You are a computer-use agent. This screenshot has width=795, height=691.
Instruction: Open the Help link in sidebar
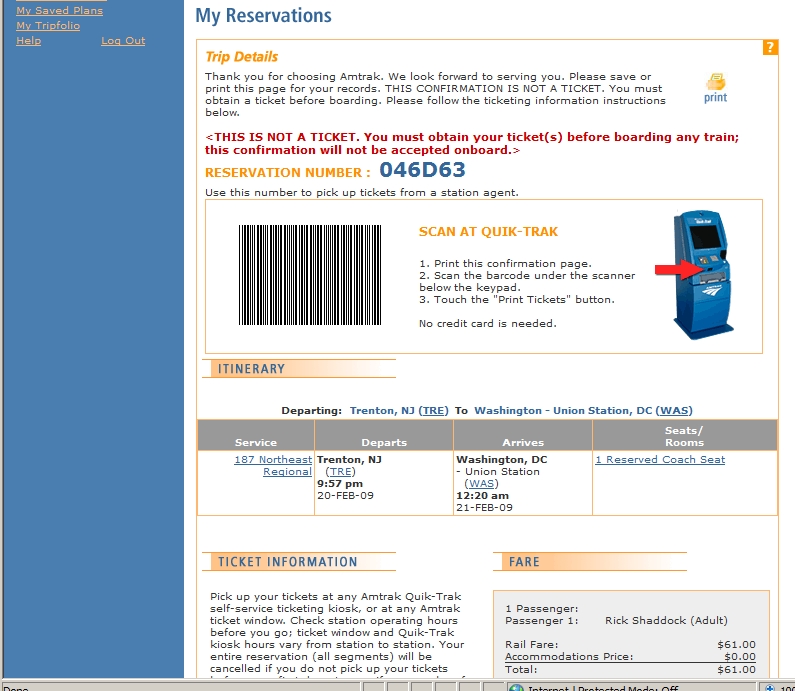(28, 41)
